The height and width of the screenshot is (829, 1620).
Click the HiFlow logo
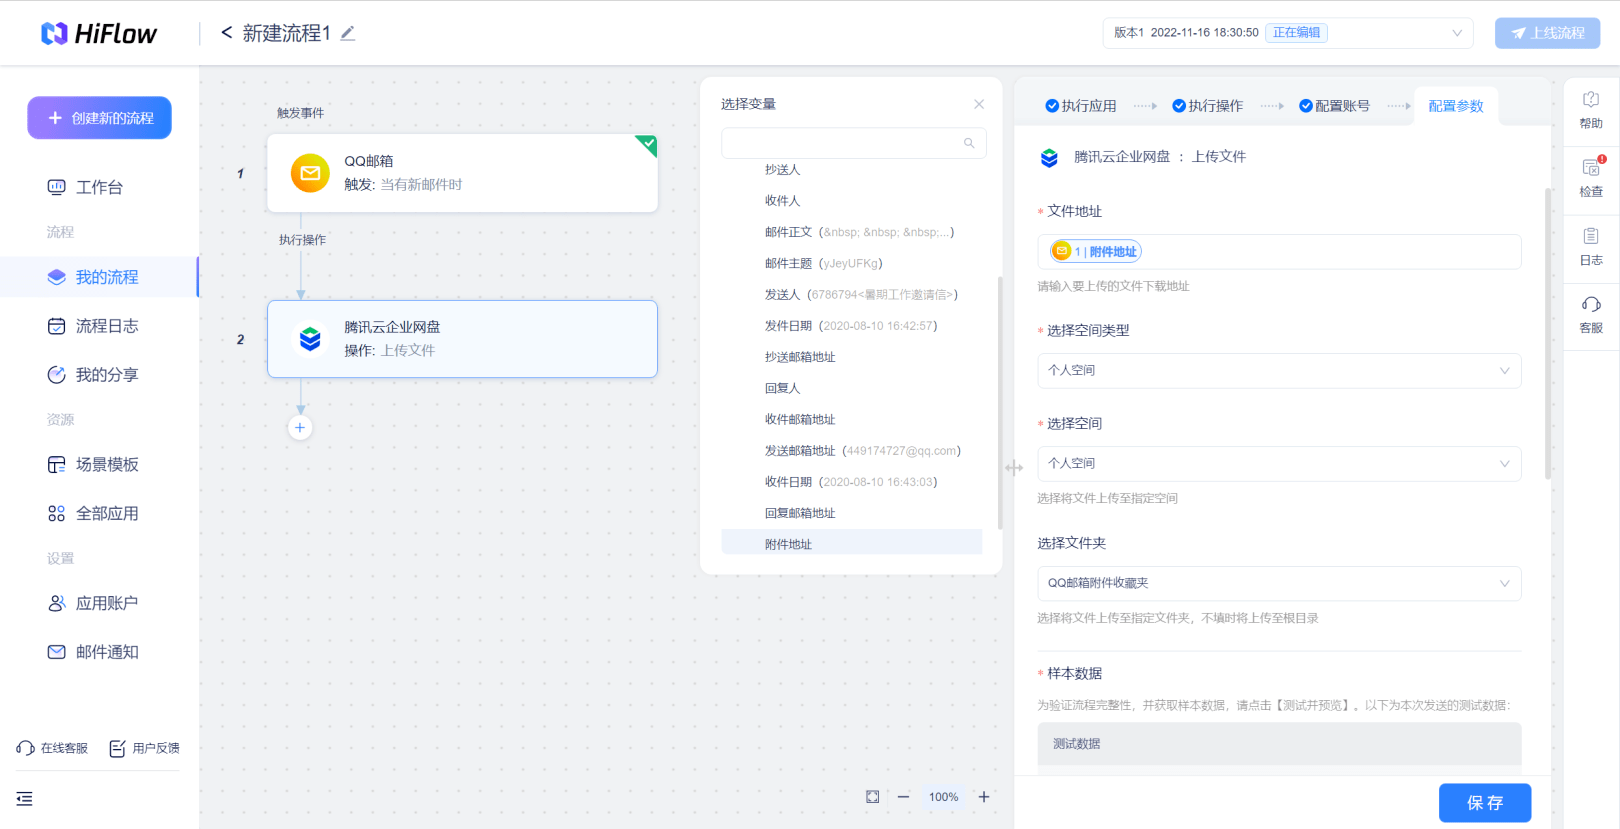click(98, 34)
